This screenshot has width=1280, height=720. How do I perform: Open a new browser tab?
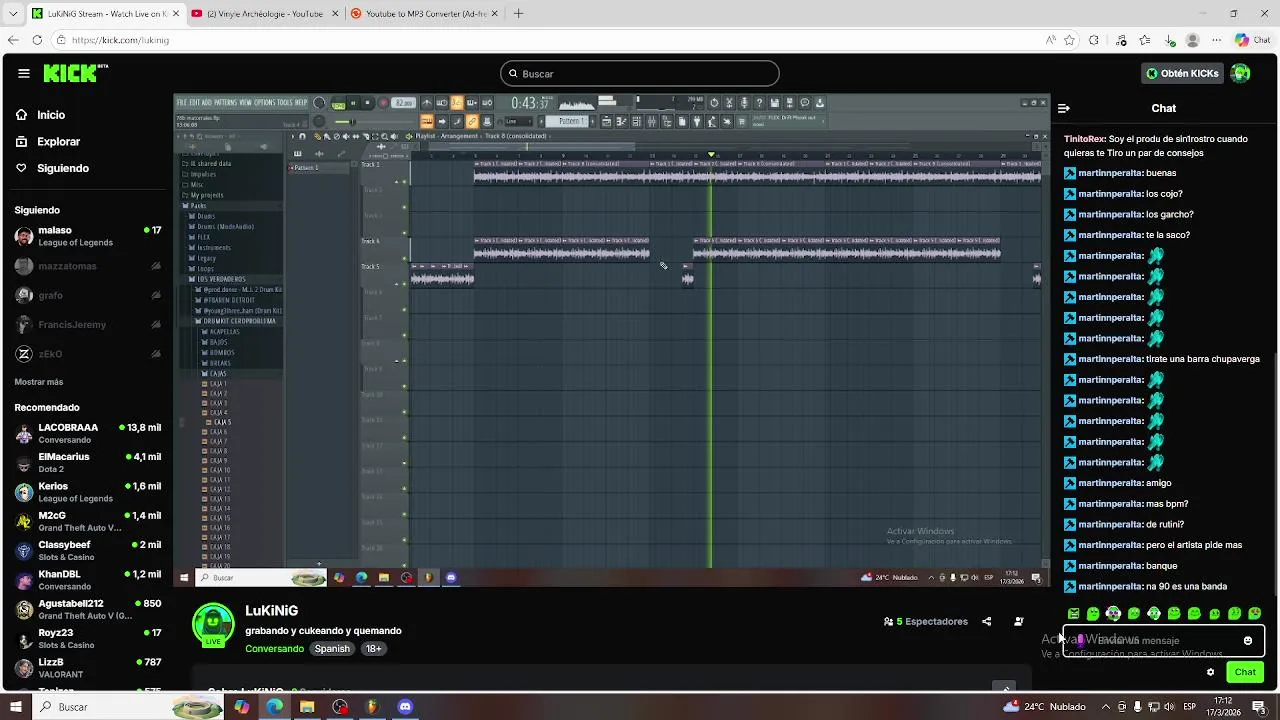518,14
